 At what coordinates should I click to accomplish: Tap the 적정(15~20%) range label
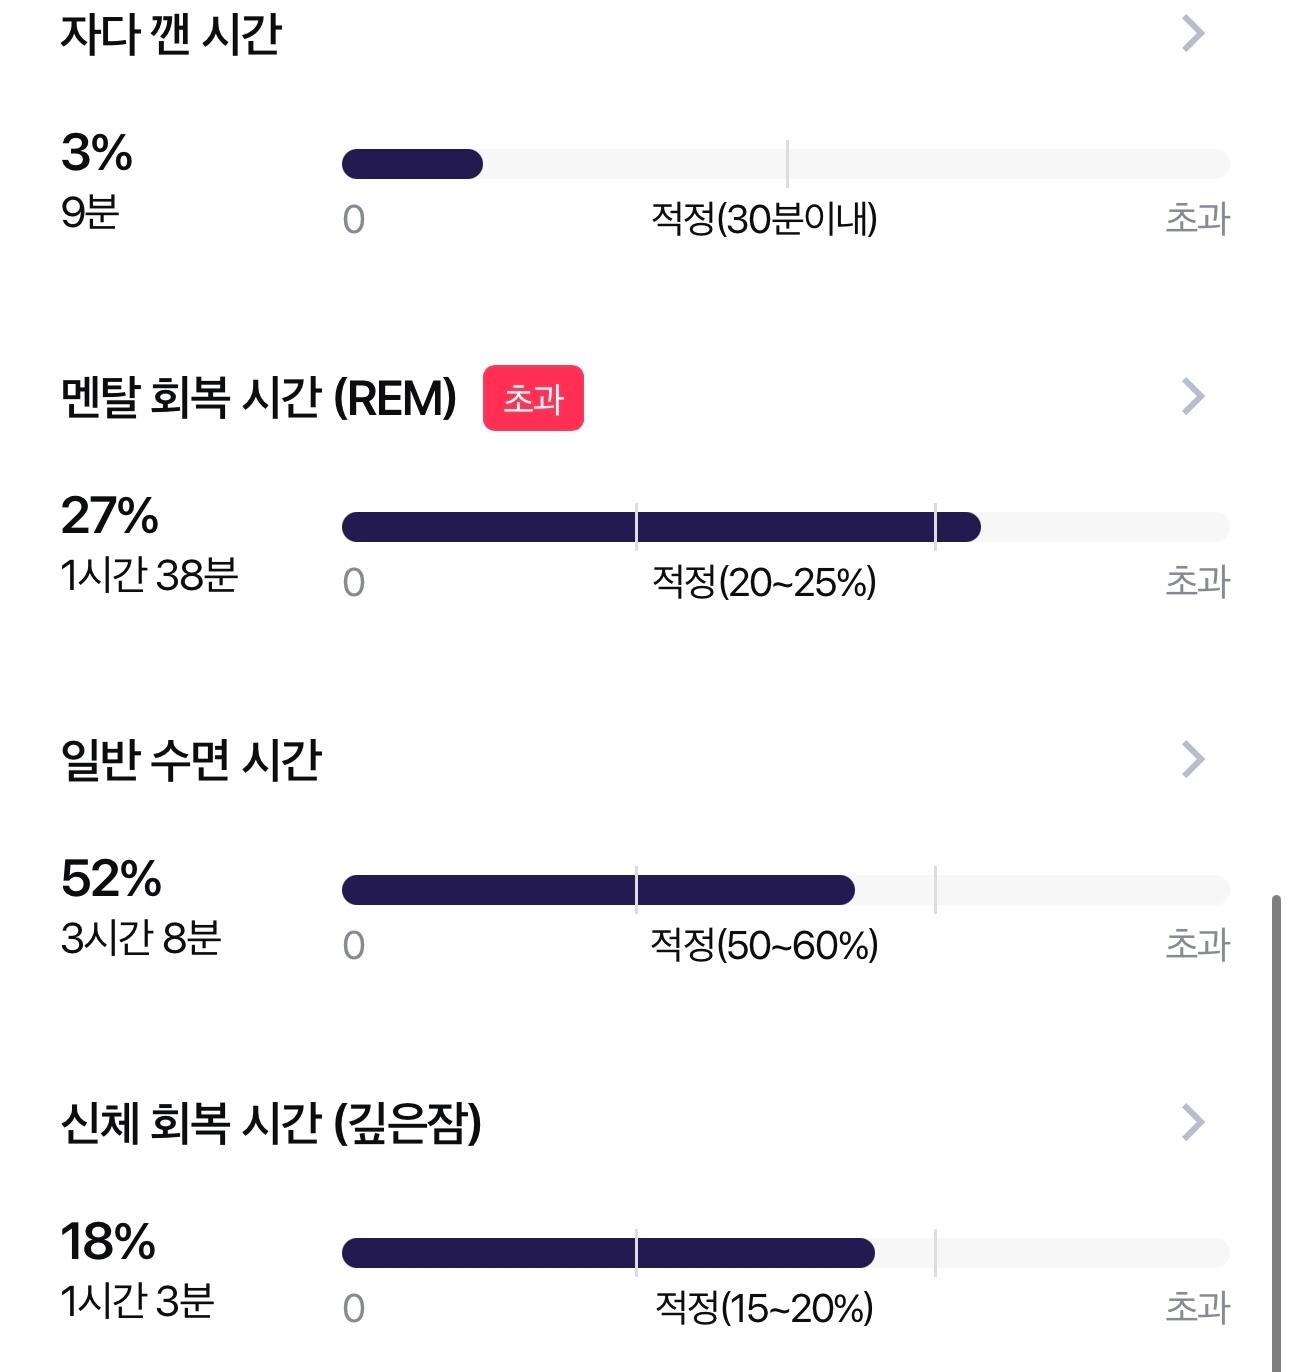(764, 1308)
